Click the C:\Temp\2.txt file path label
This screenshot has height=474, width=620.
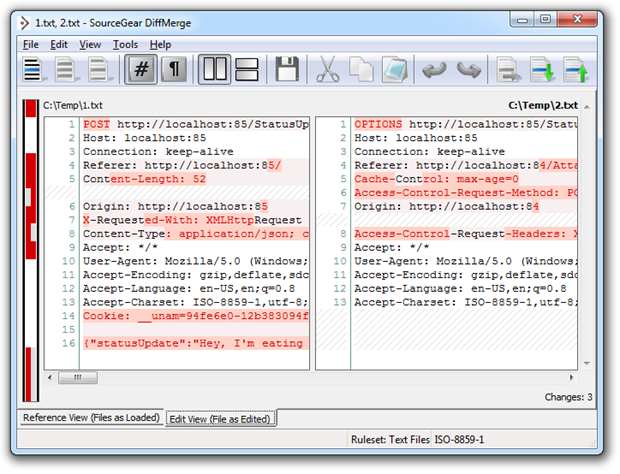pos(543,106)
